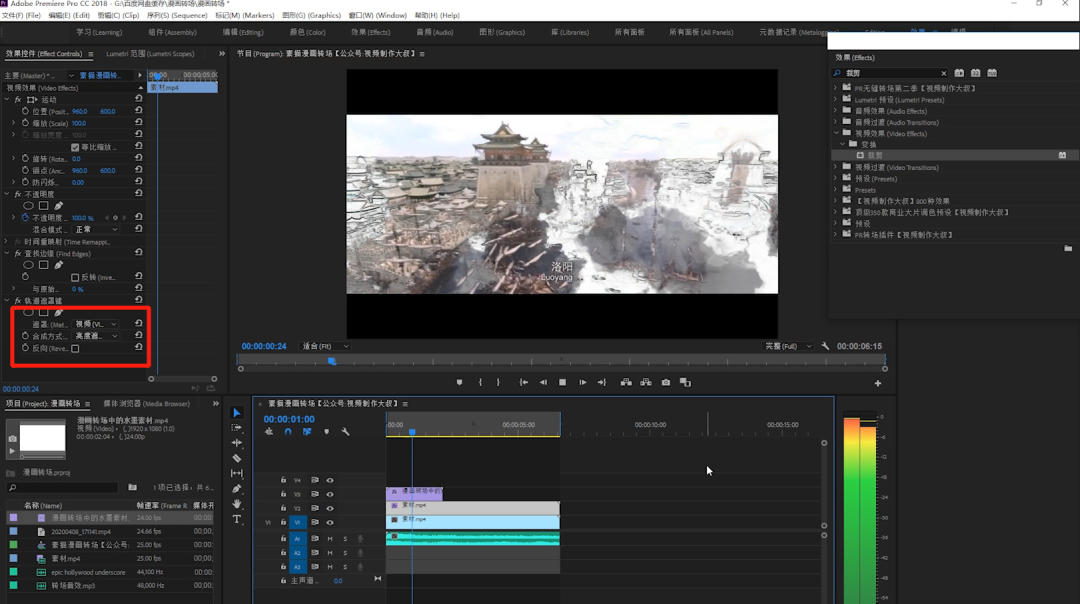Step forward one frame
This screenshot has width=1080, height=604.
583,382
